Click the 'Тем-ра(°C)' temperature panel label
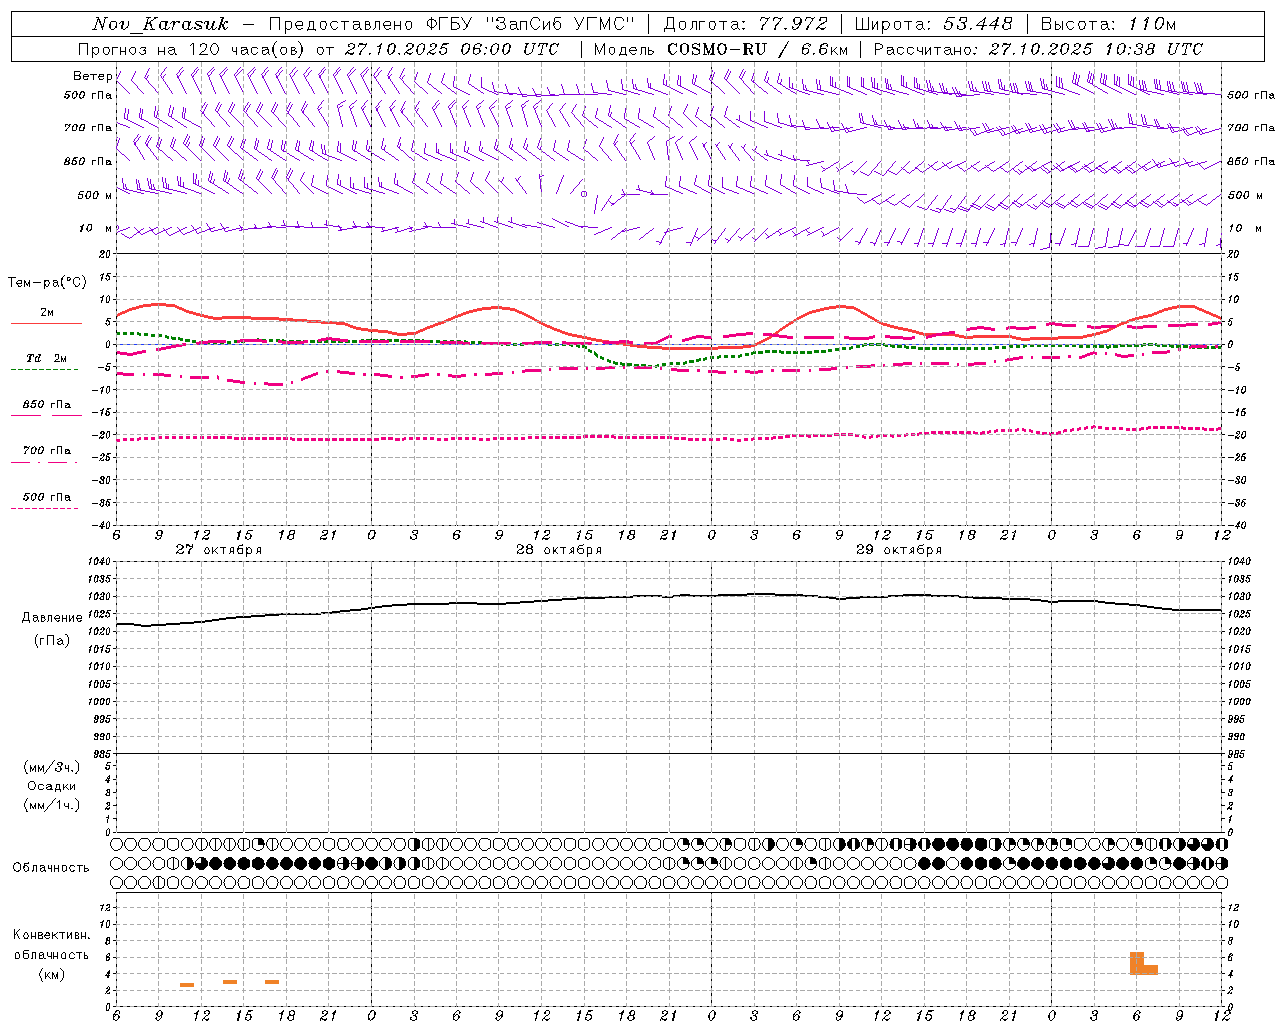The width and height of the screenshot is (1280, 1024). coord(47,283)
